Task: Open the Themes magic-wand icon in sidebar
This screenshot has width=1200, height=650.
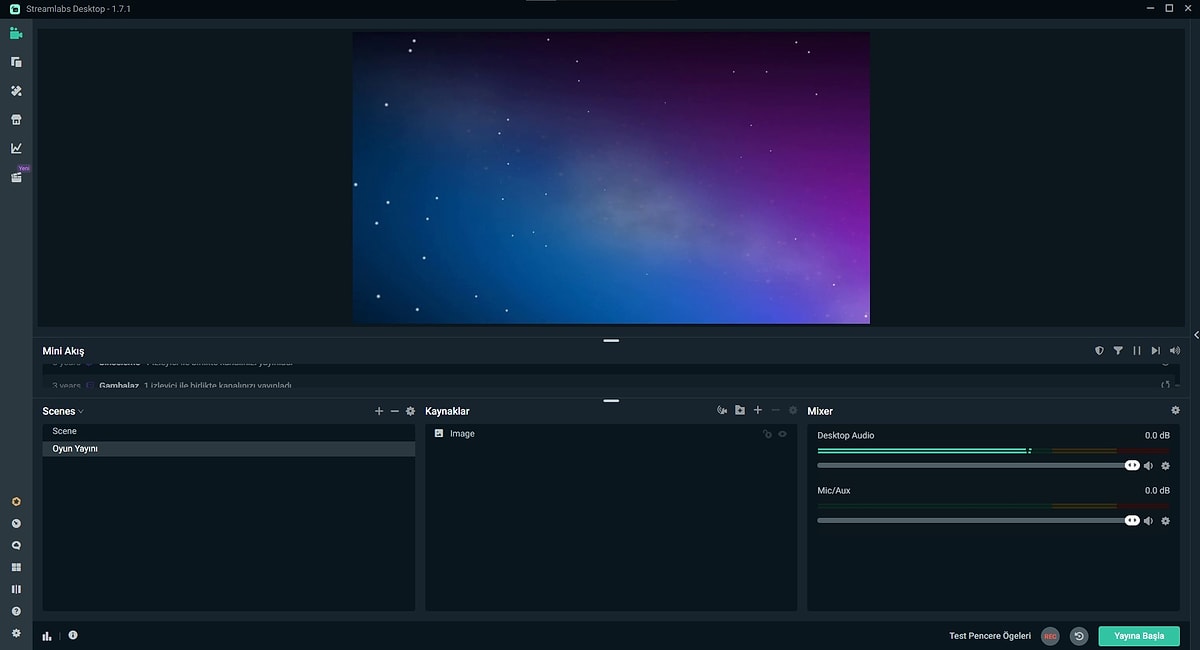Action: coord(15,90)
